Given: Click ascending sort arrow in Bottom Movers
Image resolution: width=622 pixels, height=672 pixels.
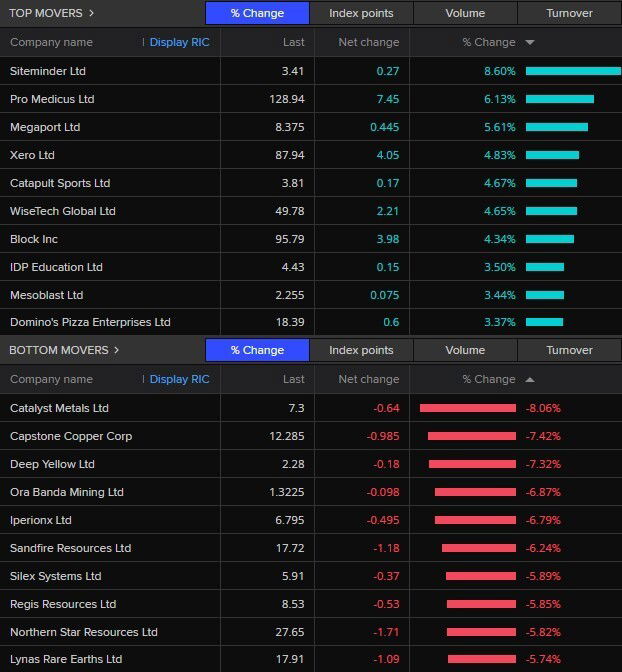Looking at the screenshot, I should 529,379.
